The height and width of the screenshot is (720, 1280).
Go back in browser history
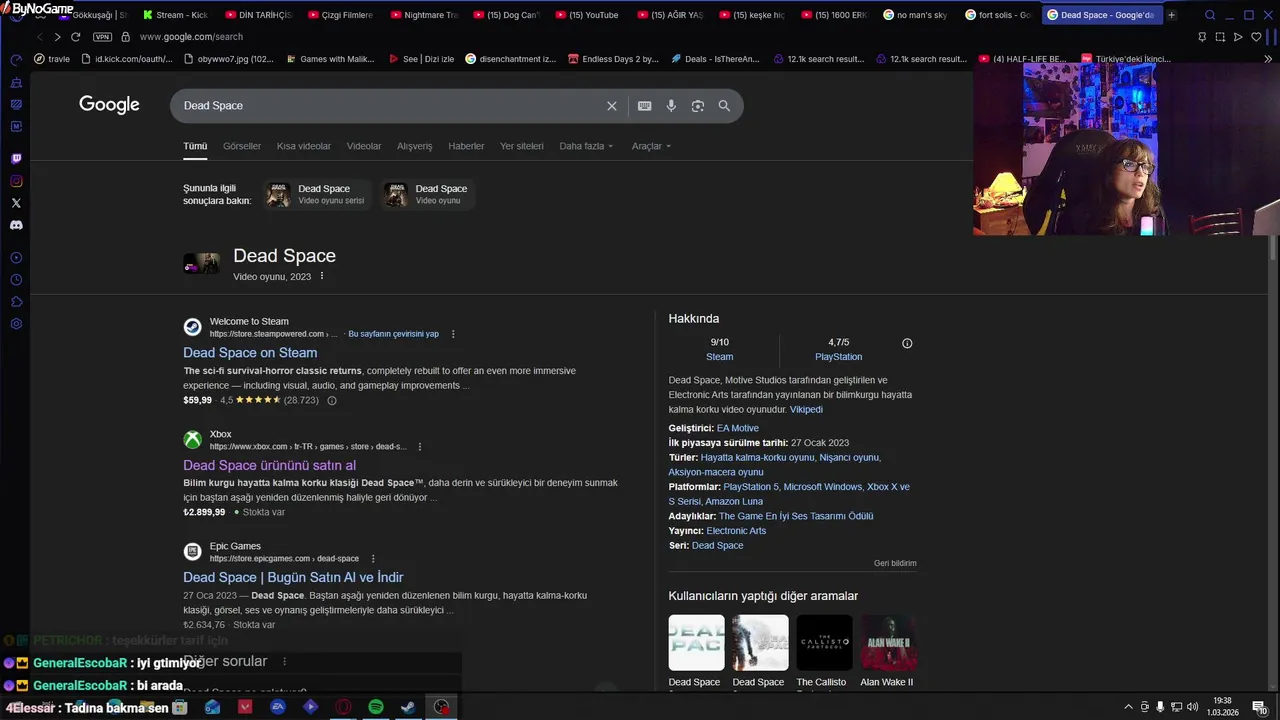[x=40, y=37]
